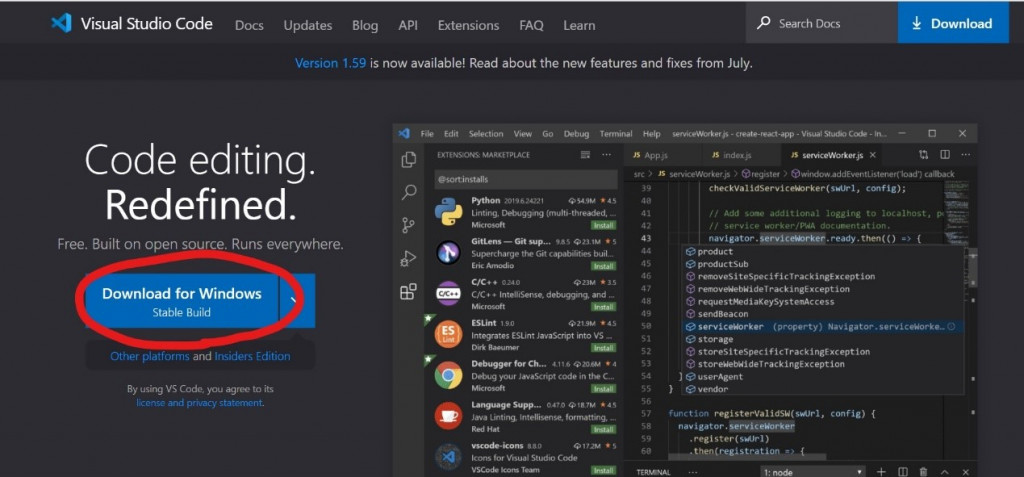Open the File menu in editor preview
This screenshot has height=477, width=1024.
(427, 133)
